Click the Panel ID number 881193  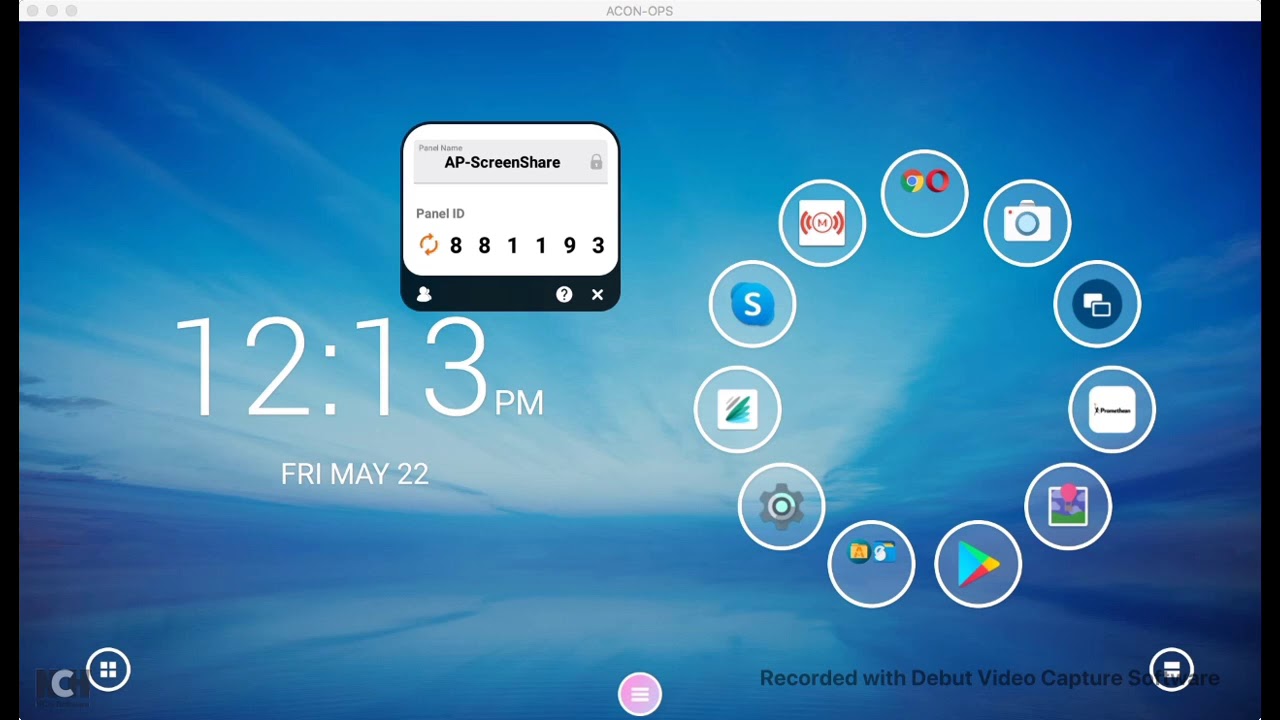pos(527,245)
